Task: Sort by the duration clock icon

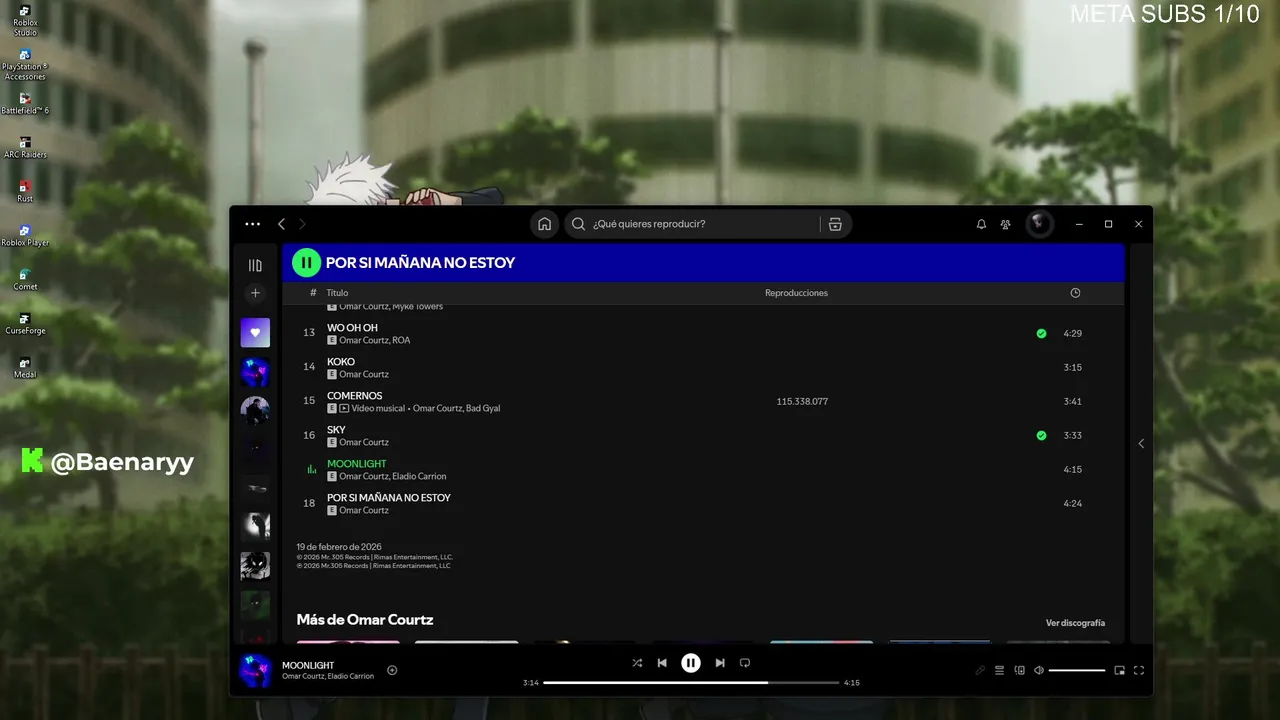Action: [x=1075, y=293]
